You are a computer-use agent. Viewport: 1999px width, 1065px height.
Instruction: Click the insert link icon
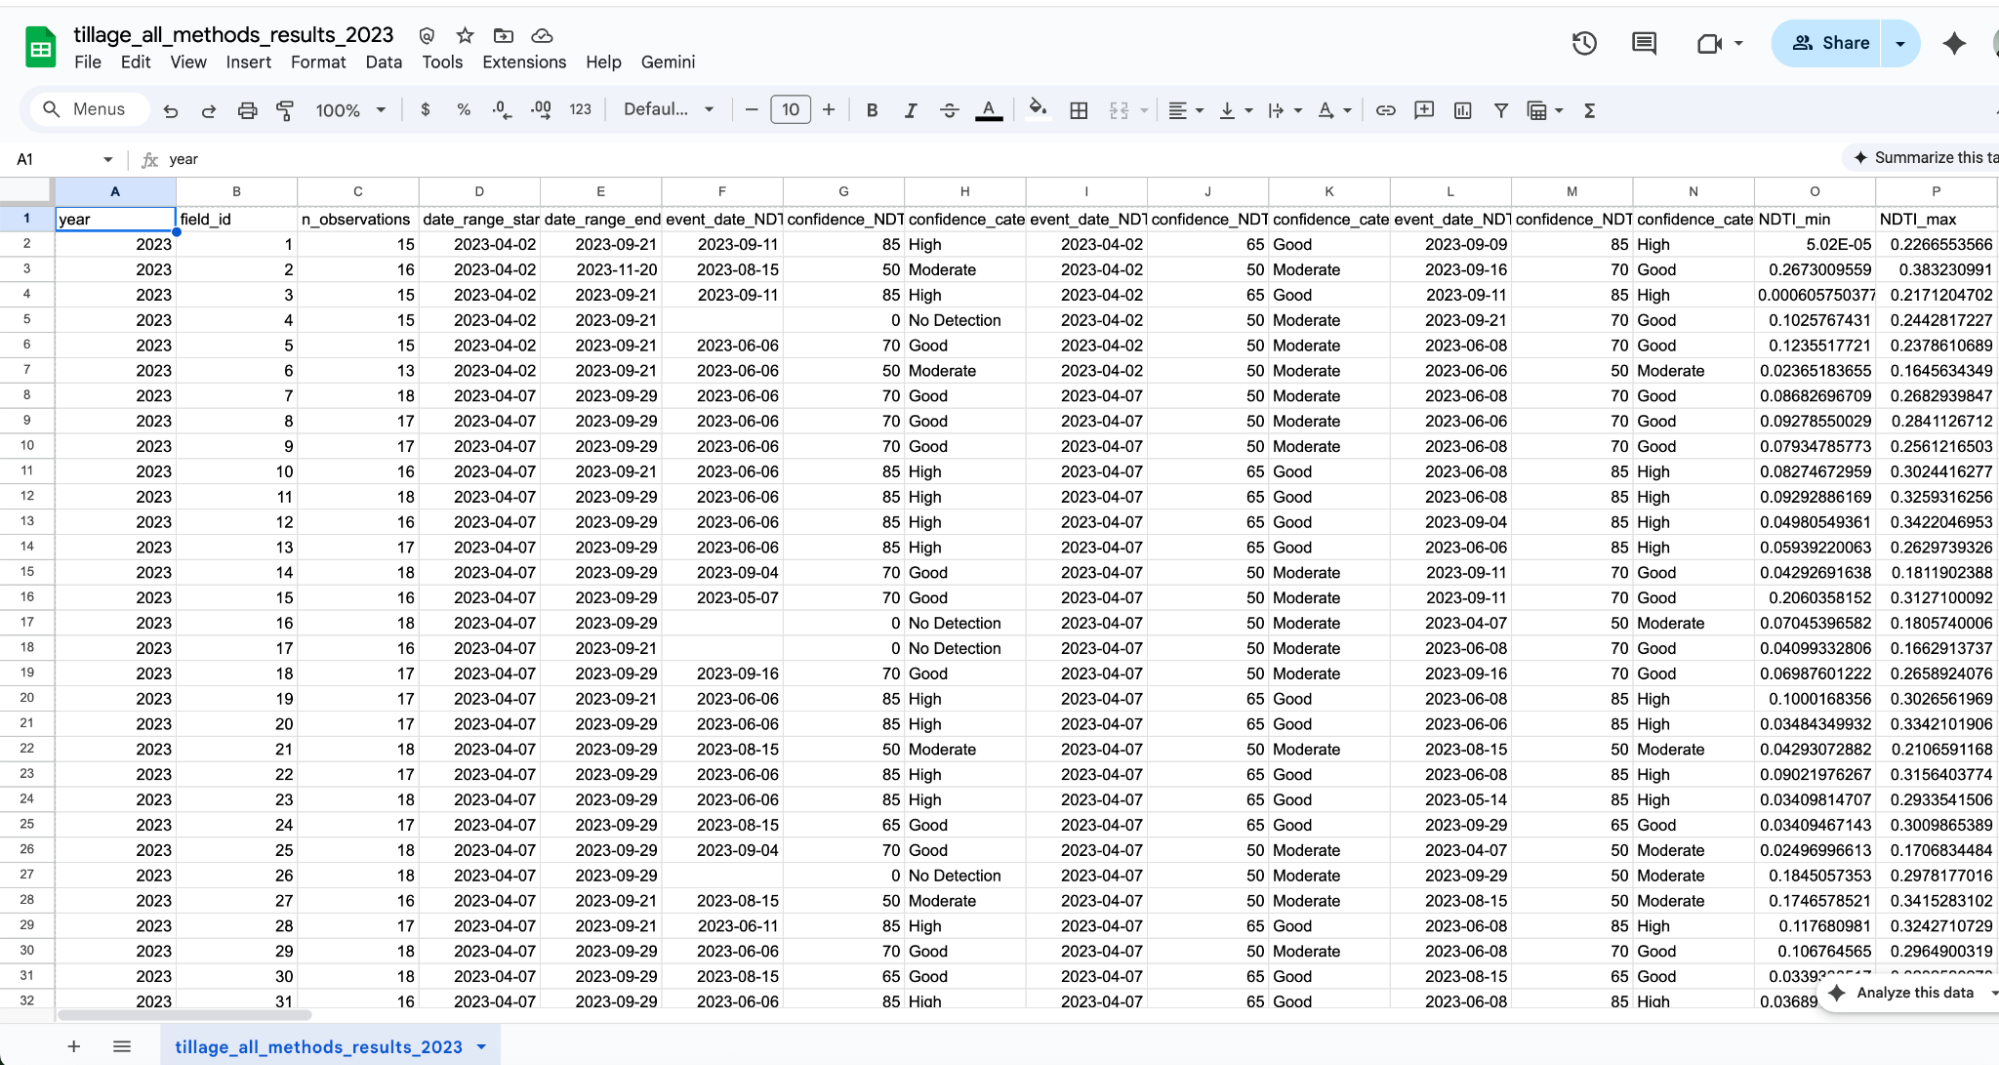tap(1385, 111)
